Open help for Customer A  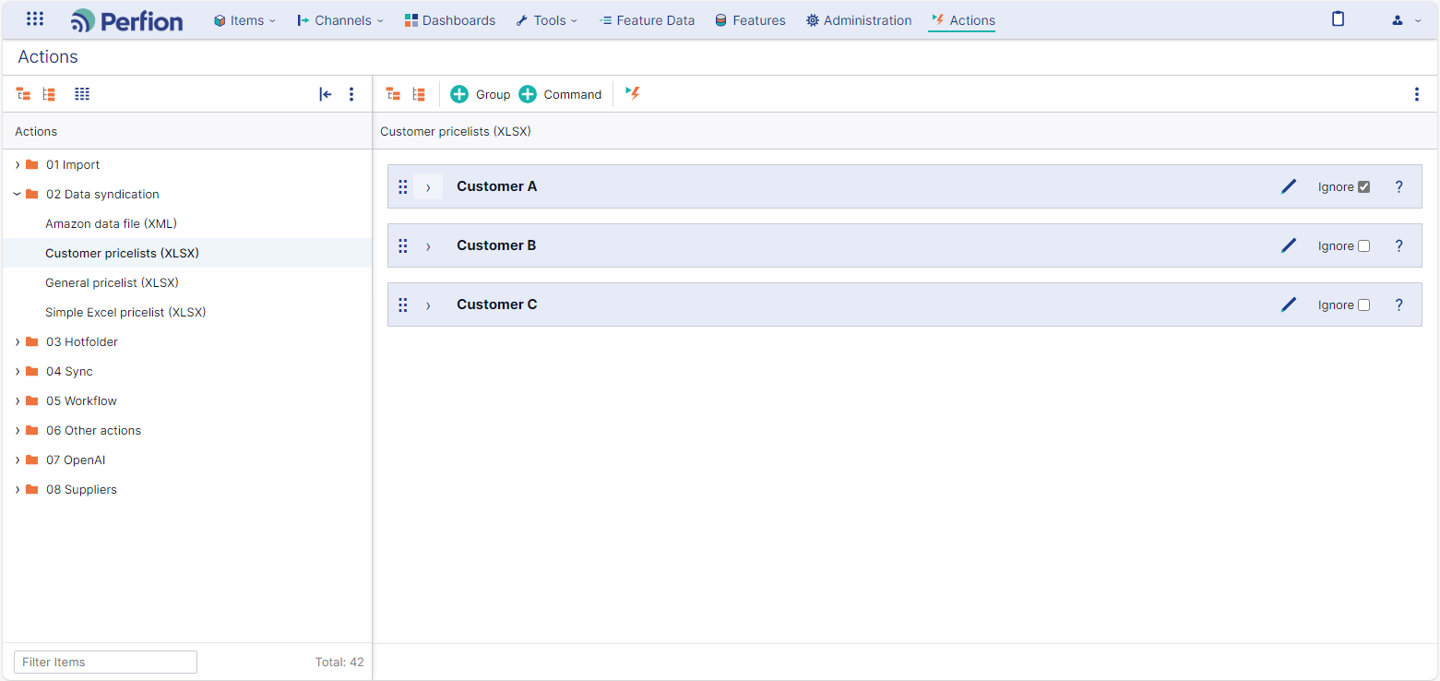pyautogui.click(x=1399, y=187)
